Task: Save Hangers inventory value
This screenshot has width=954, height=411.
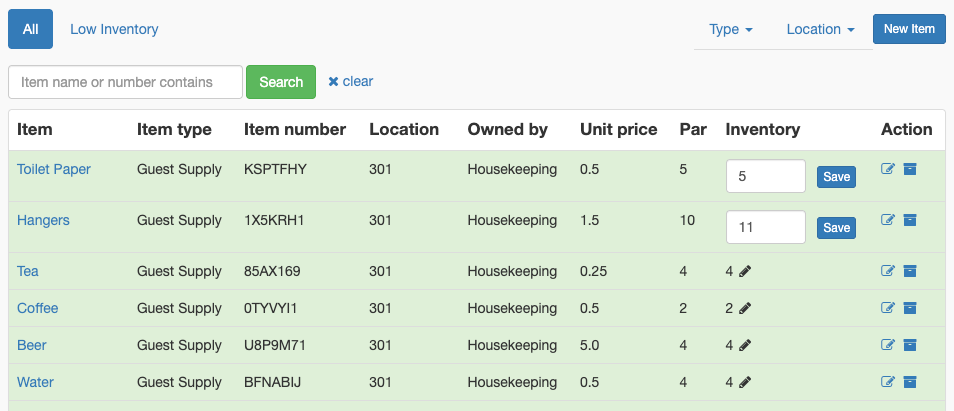Action: click(836, 228)
